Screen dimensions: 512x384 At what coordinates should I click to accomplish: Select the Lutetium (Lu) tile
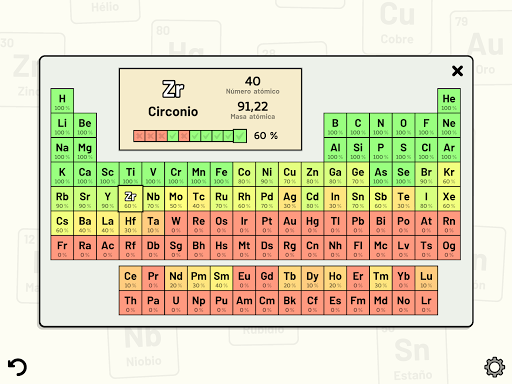[426, 278]
